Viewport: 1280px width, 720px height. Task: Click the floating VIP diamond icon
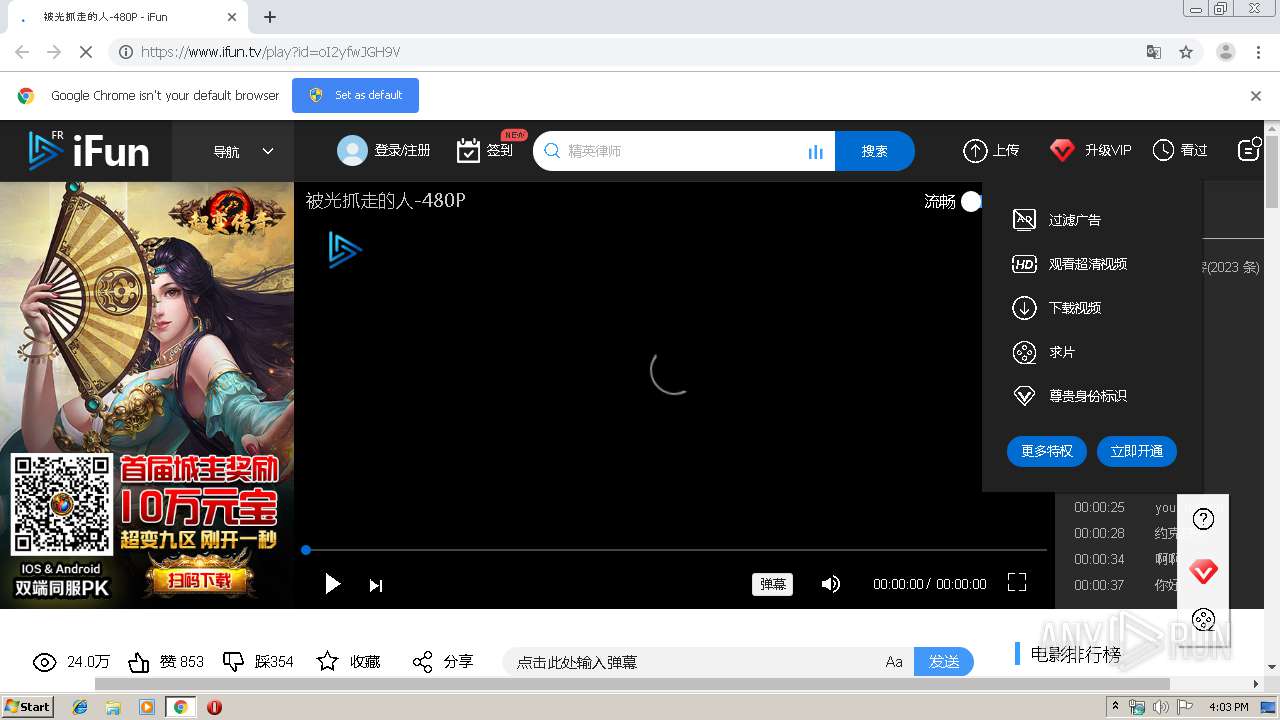pos(1204,572)
